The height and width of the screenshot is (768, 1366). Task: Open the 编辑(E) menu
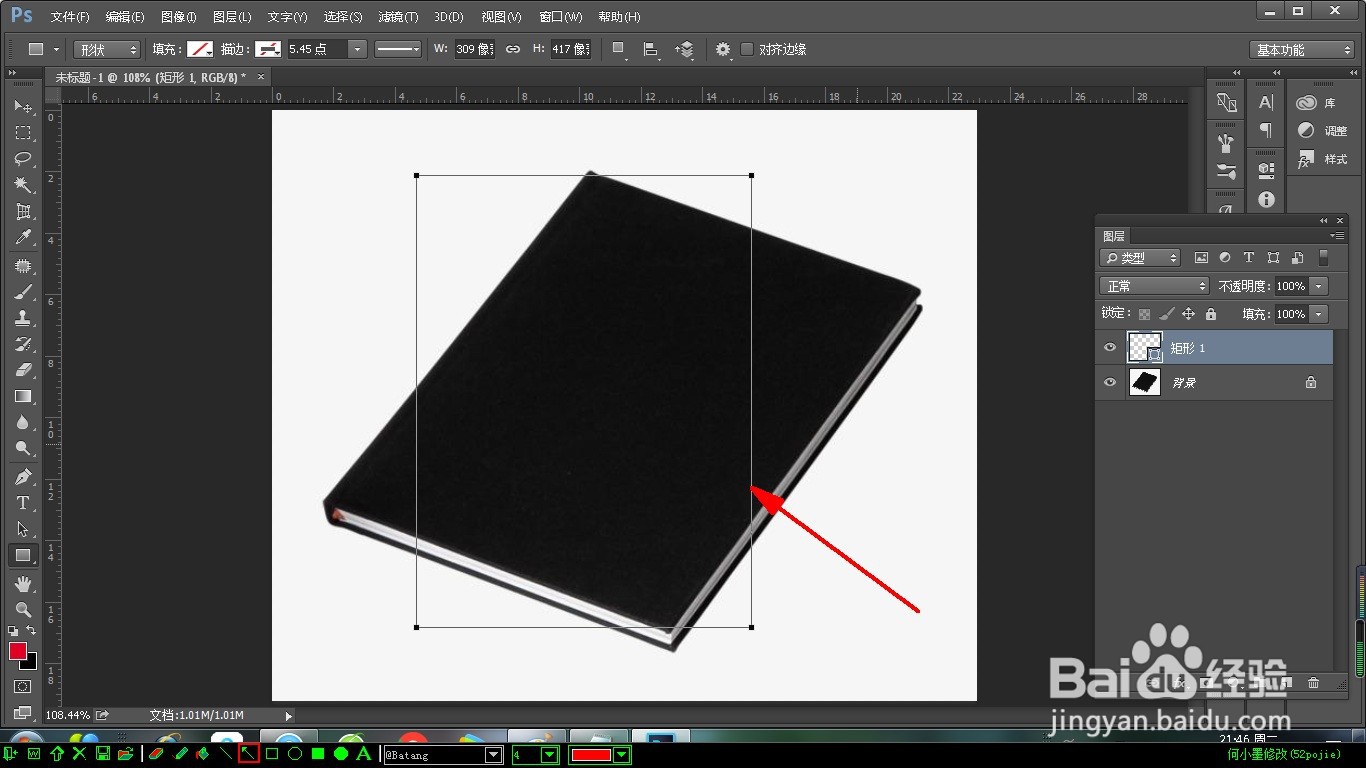[125, 17]
